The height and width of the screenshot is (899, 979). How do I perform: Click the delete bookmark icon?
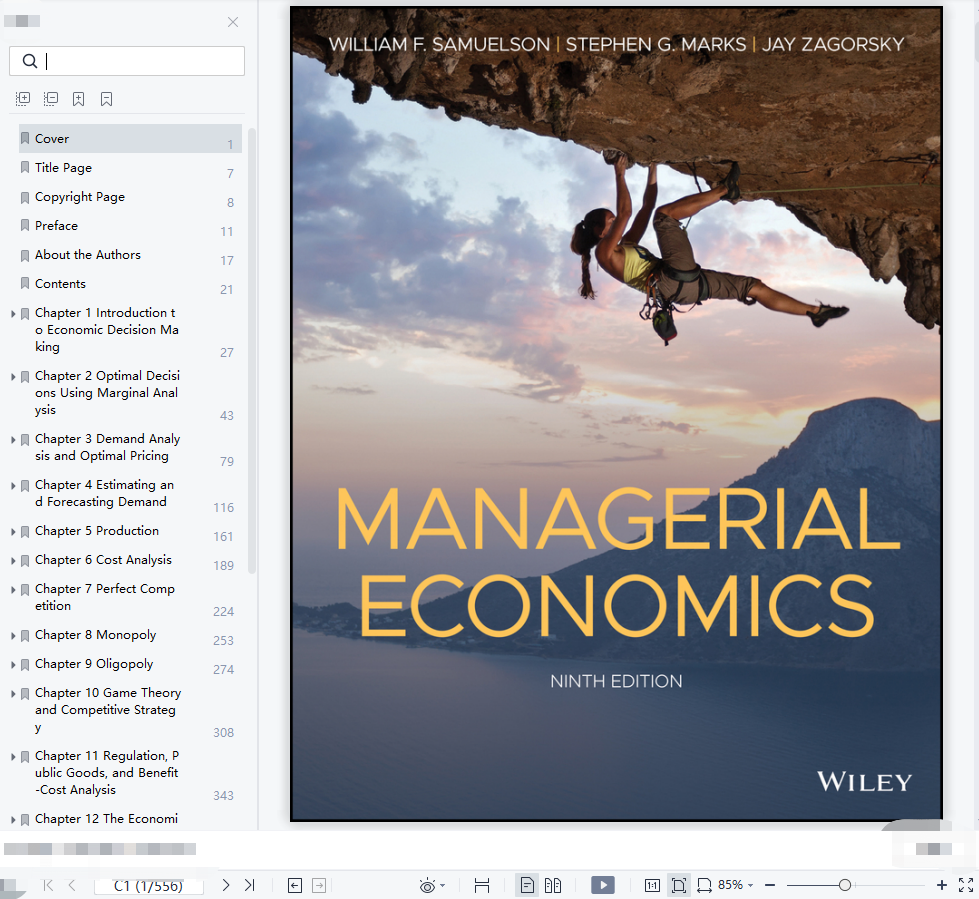(x=107, y=99)
